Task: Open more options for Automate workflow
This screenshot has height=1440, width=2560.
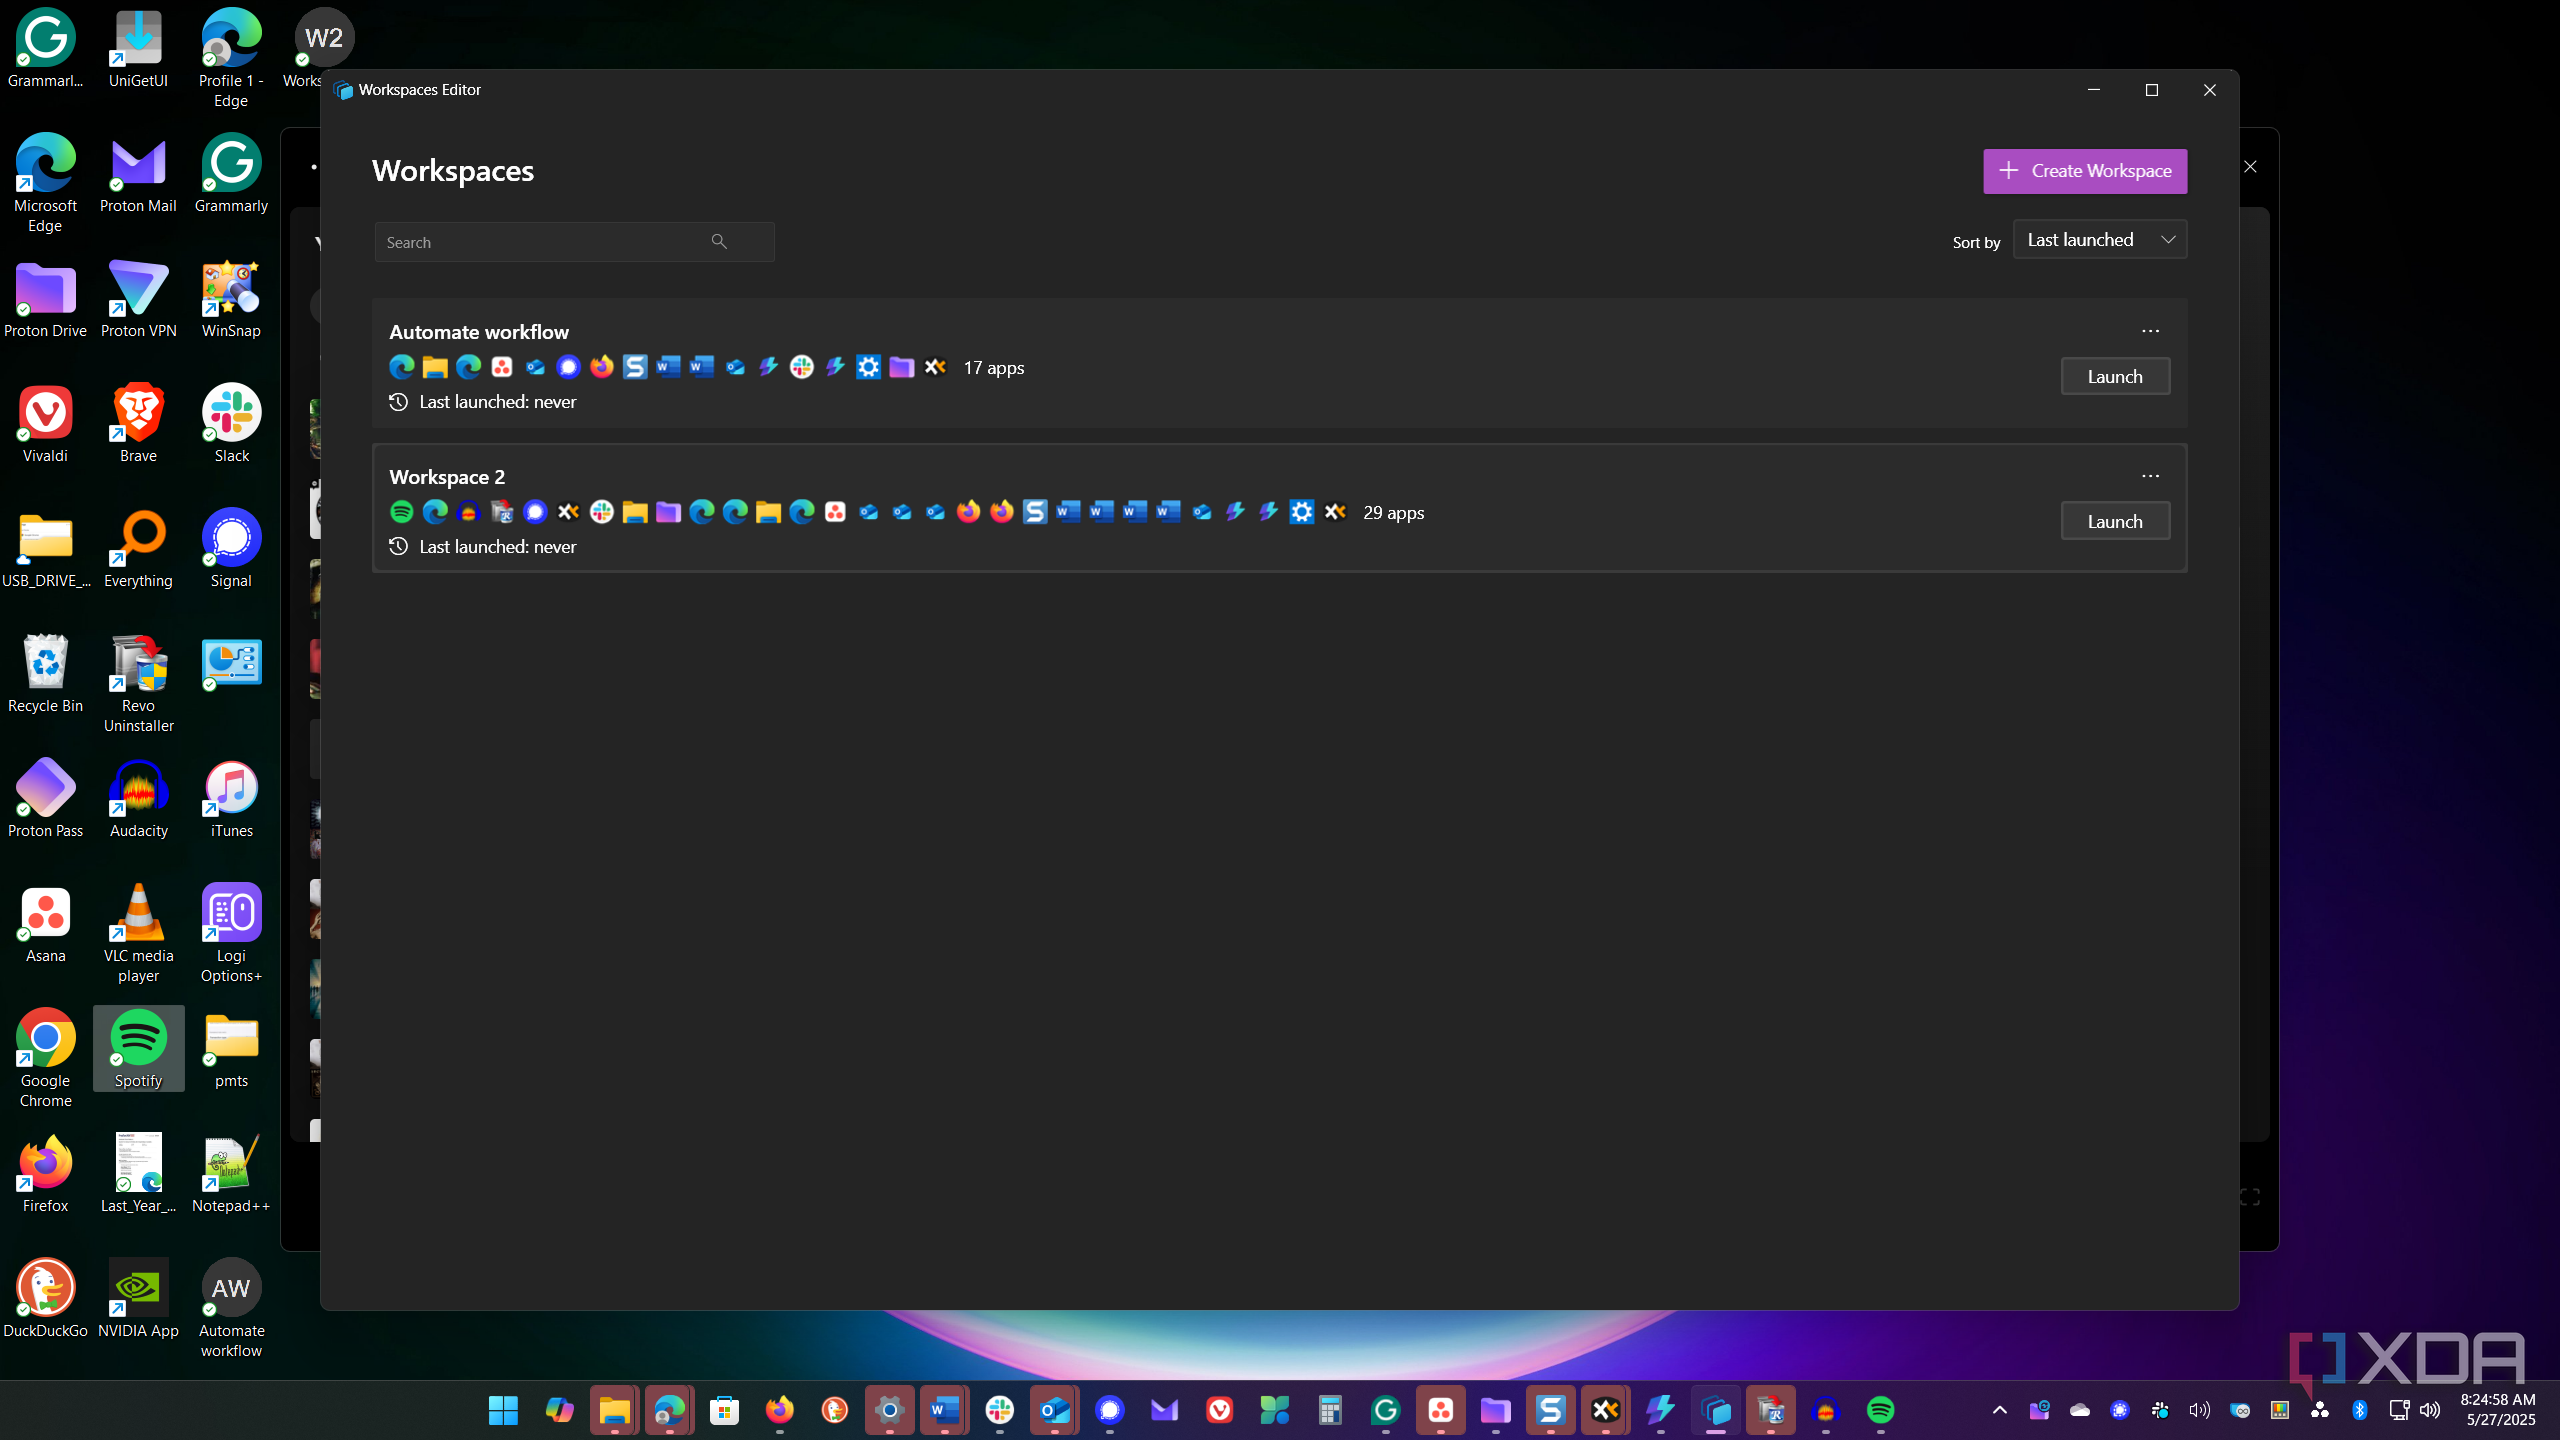Action: tap(2150, 331)
